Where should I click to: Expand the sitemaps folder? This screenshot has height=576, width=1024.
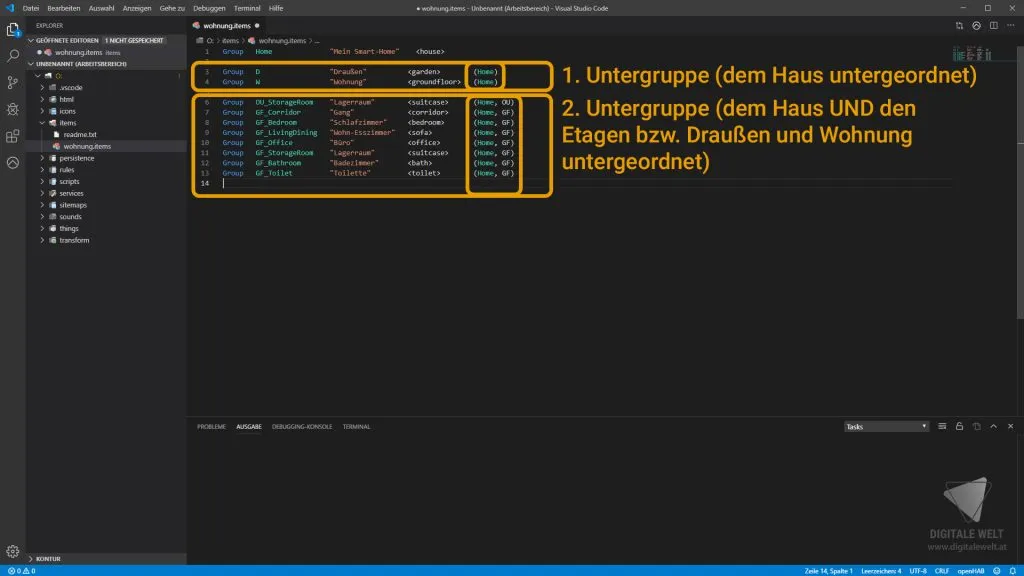pyautogui.click(x=42, y=205)
